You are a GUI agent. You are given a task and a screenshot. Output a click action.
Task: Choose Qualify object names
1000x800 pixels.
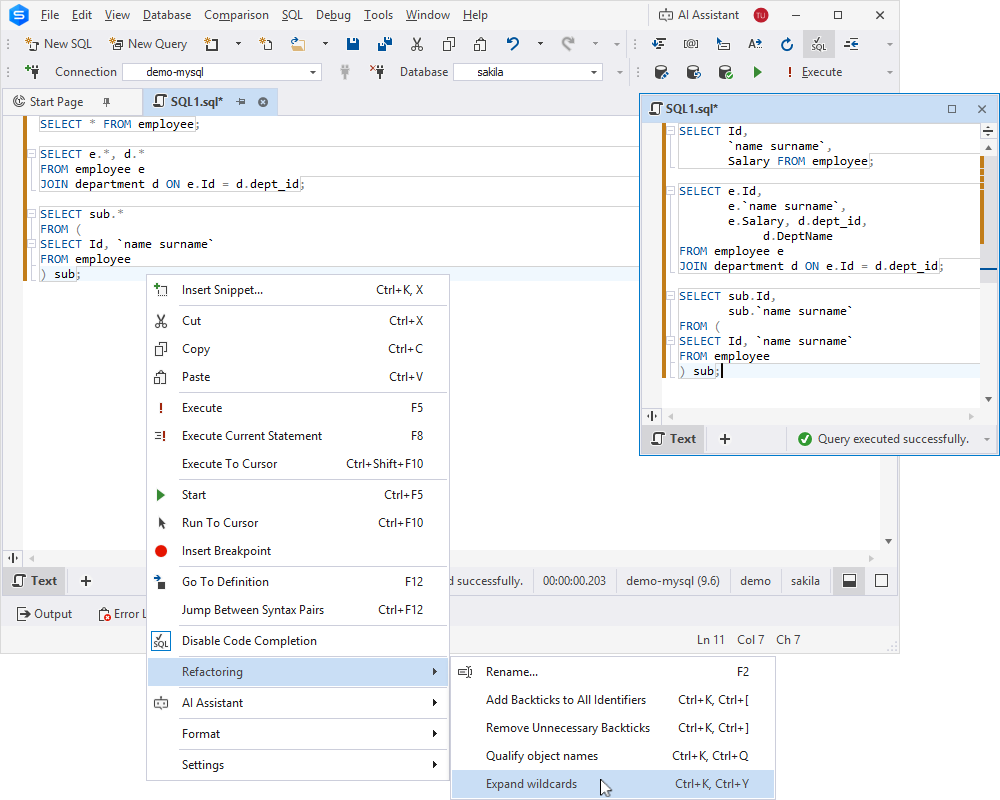click(613, 756)
